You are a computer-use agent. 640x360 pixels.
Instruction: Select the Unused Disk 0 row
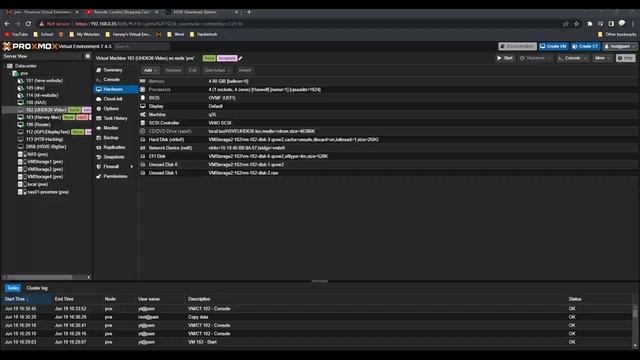pos(389,164)
